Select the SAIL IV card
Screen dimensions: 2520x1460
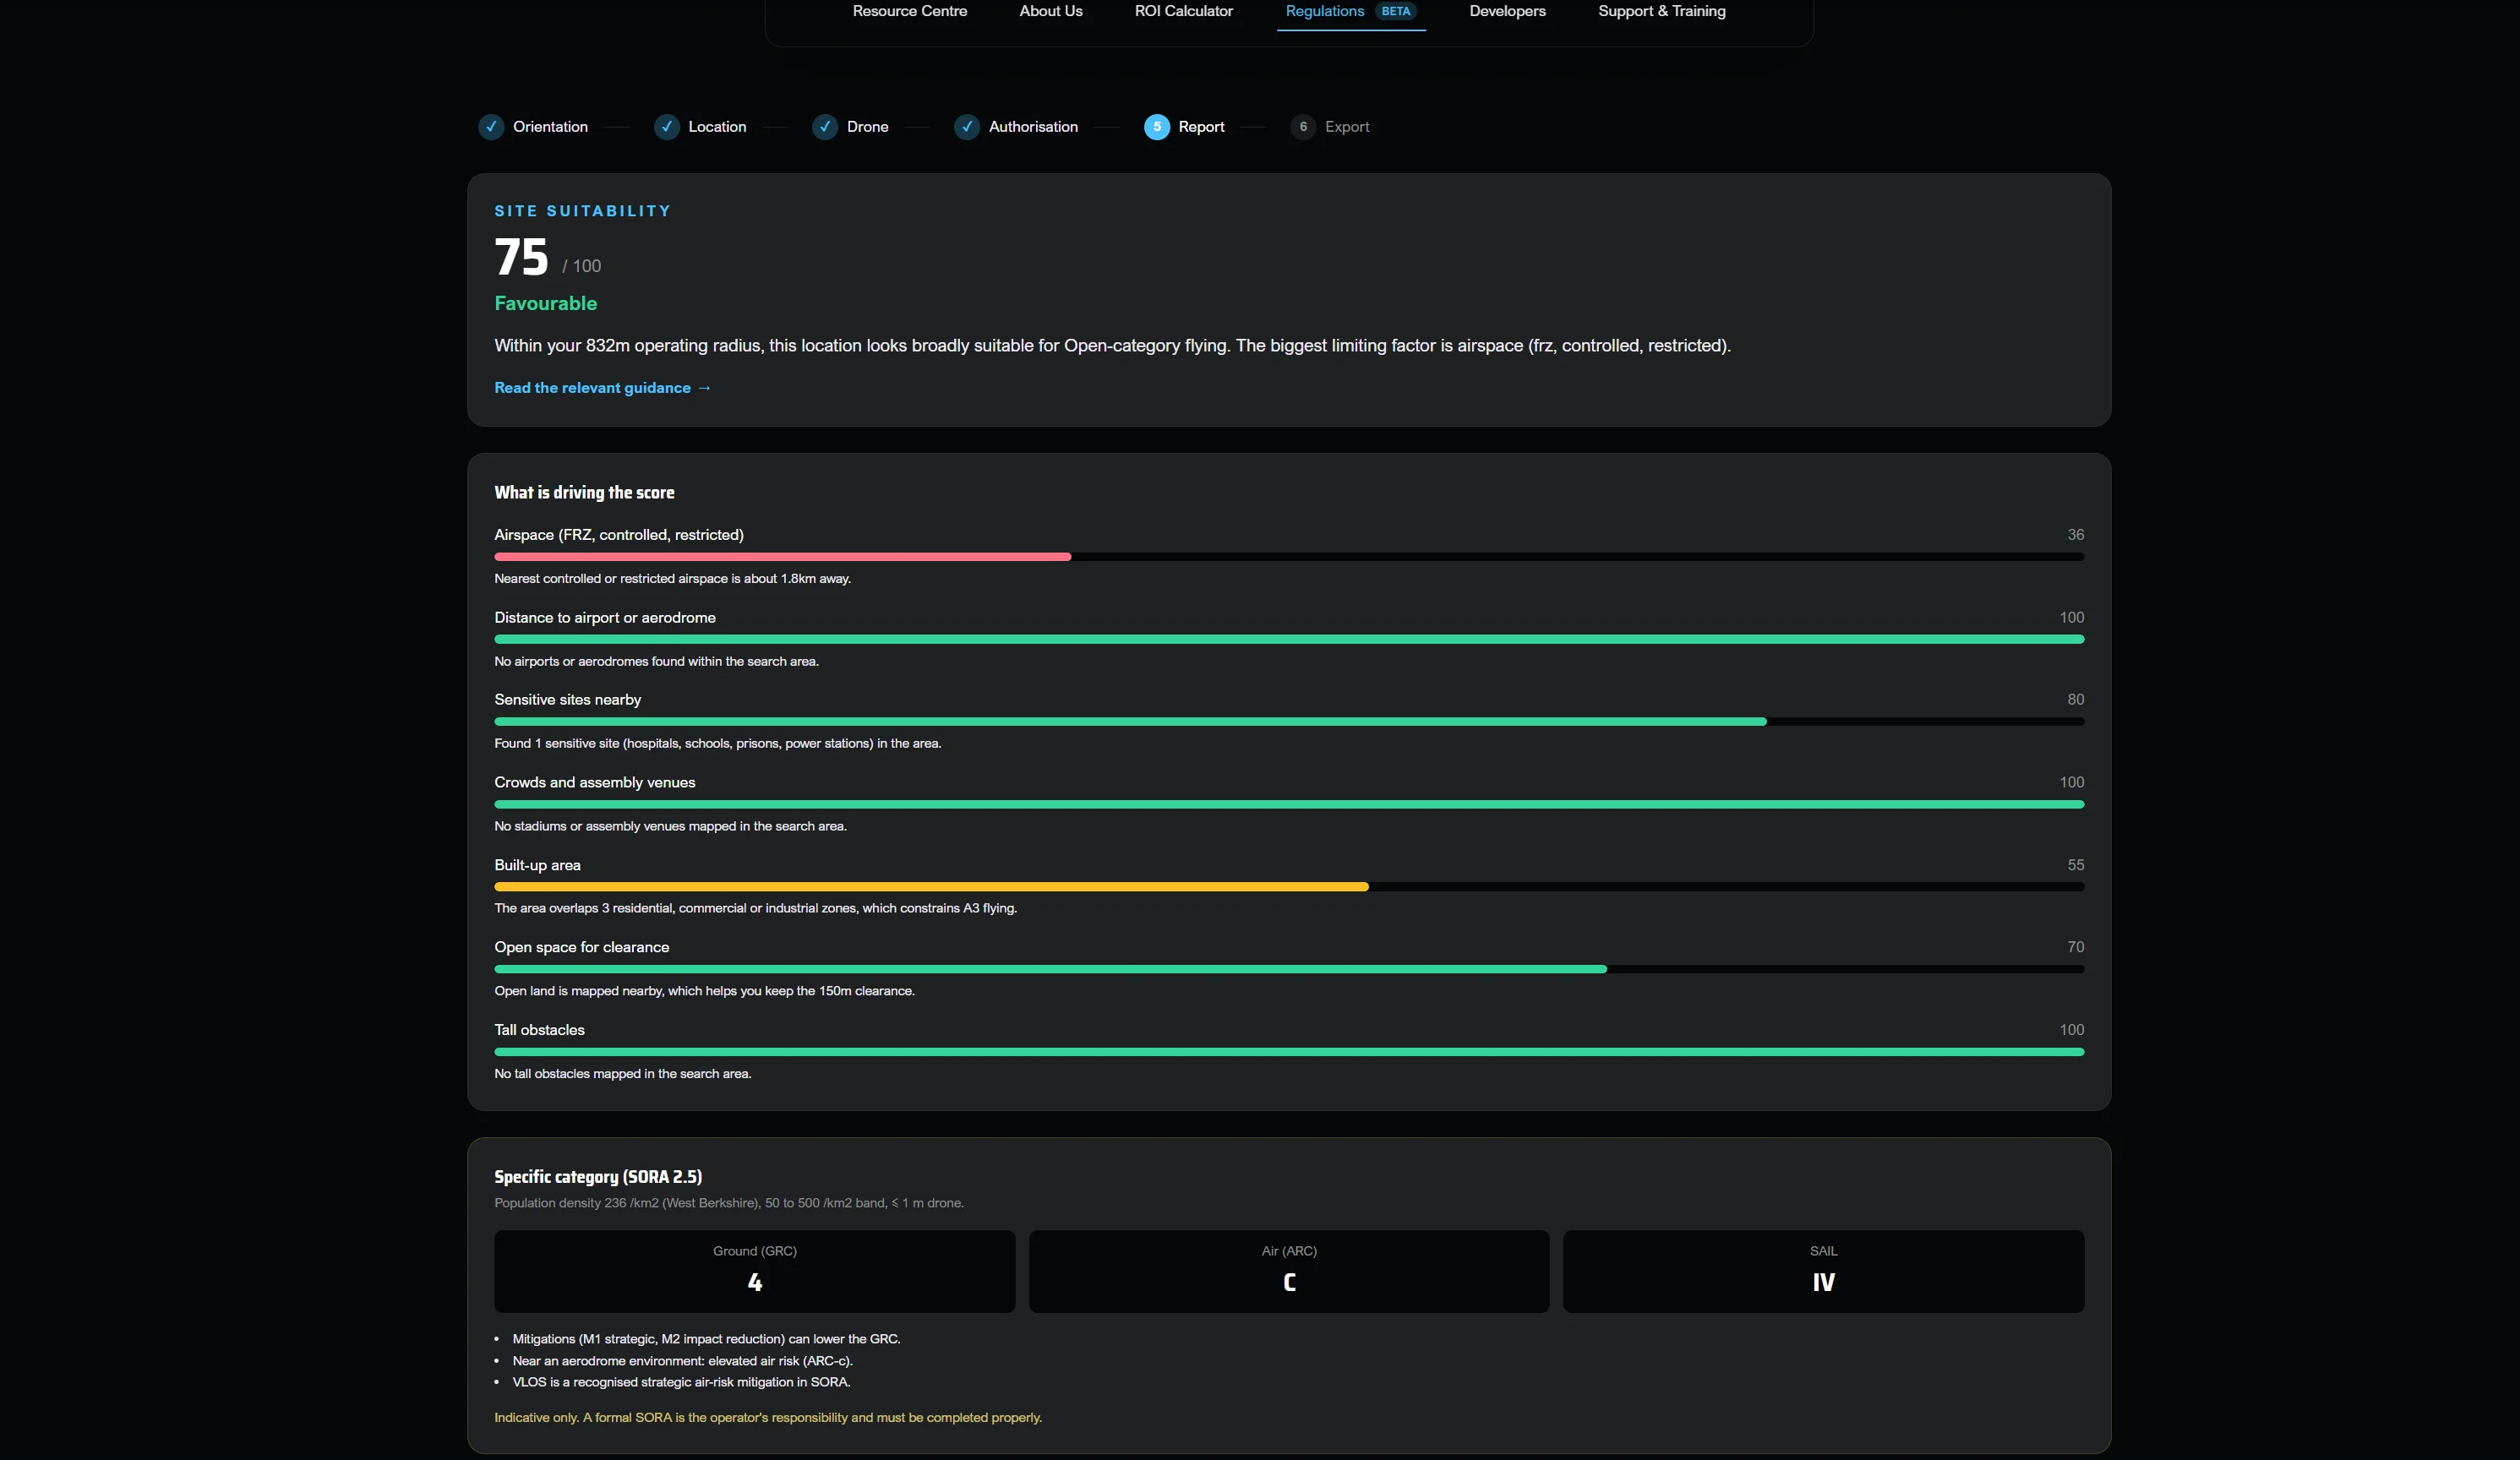point(1823,1271)
